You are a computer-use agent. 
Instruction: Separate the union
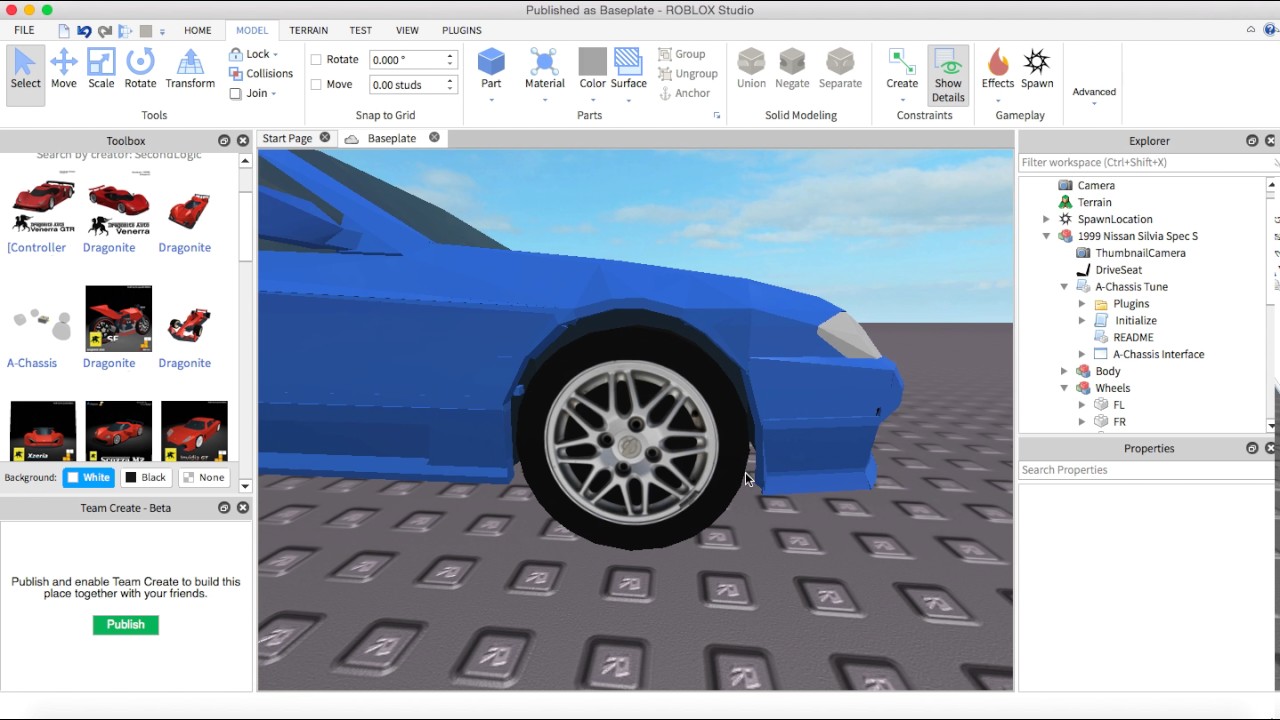(x=840, y=70)
